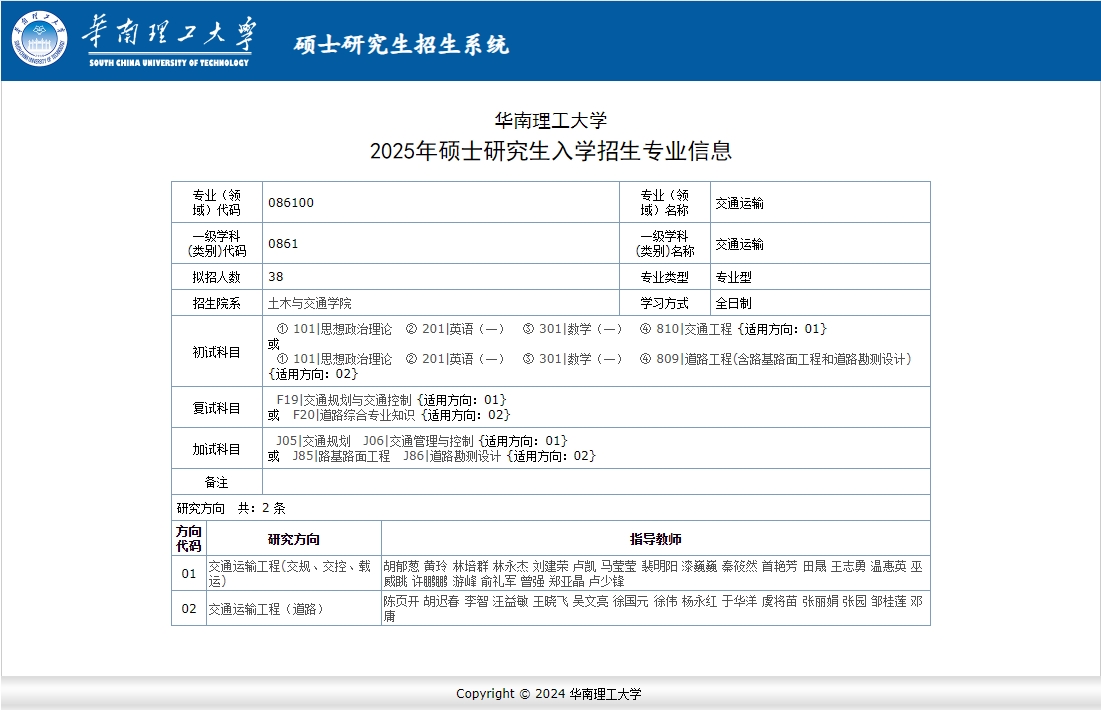Click the 指导教师 column header

pyautogui.click(x=655, y=539)
